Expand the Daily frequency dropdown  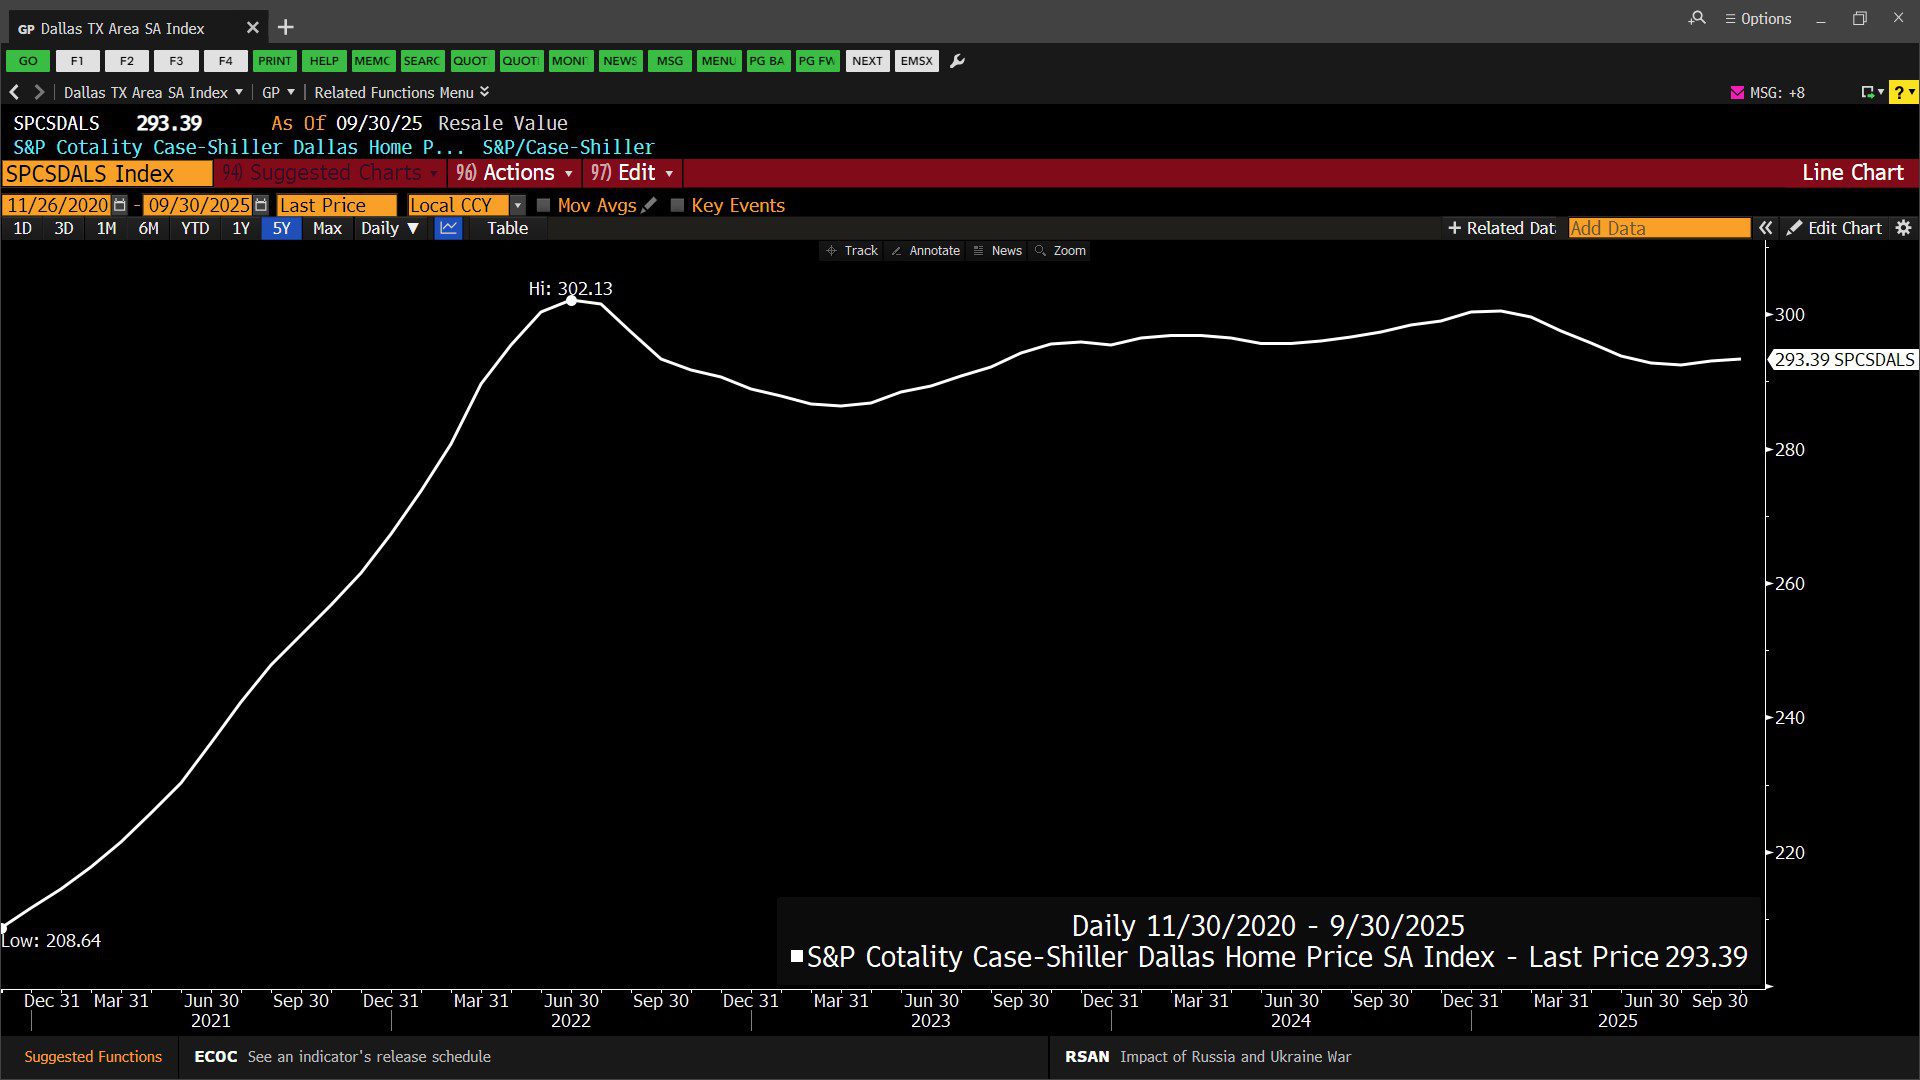click(x=389, y=228)
